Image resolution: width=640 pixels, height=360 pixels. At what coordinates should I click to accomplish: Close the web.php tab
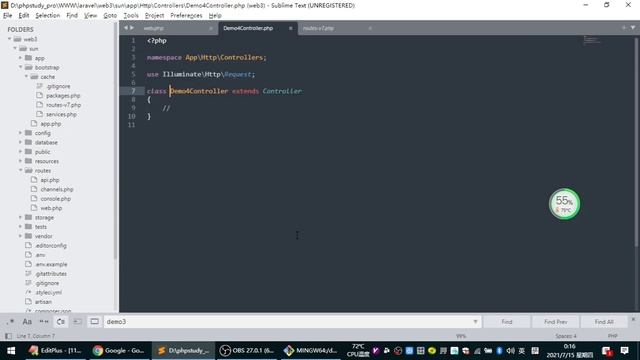(x=211, y=28)
